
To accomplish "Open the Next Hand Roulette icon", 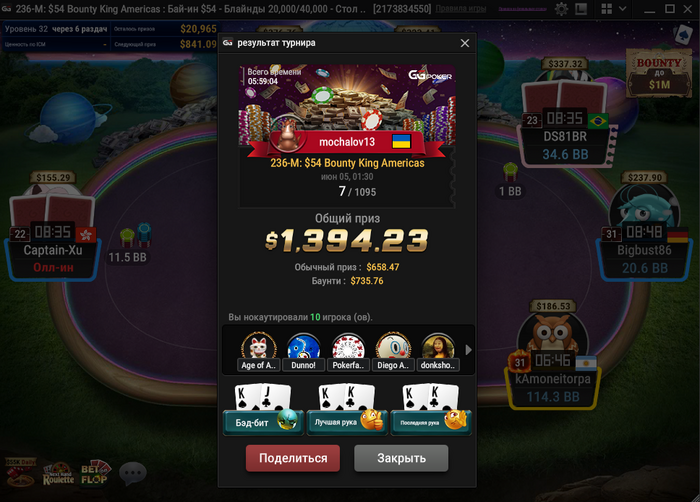I will point(58,474).
